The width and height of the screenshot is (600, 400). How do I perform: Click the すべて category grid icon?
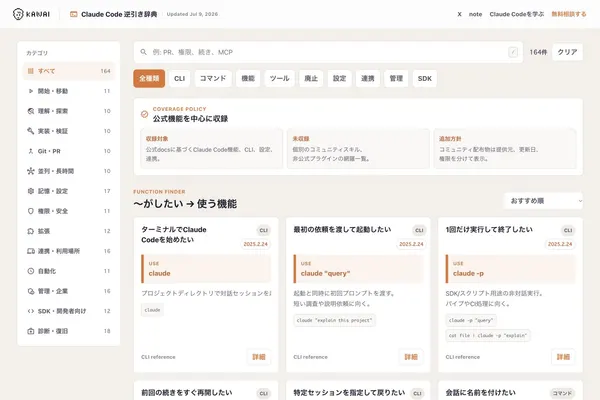tap(31, 71)
